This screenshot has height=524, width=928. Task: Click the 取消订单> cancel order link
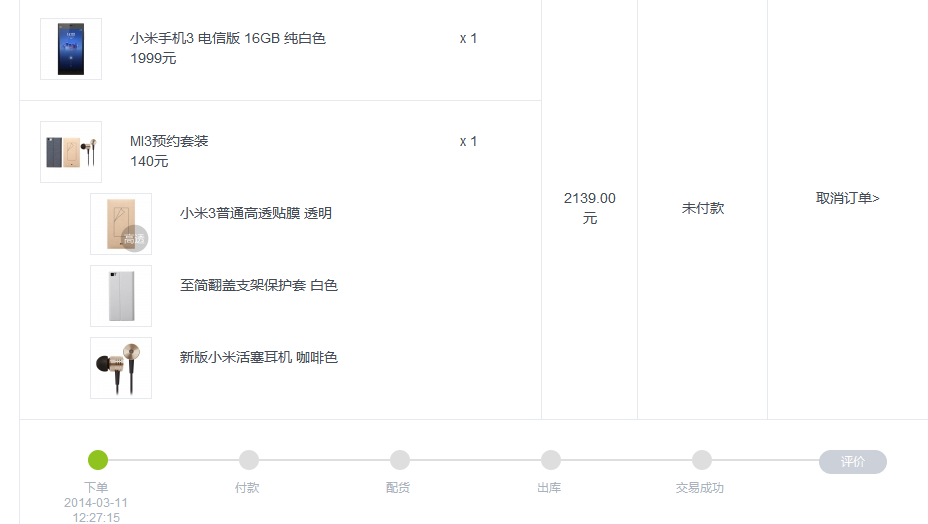pos(848,198)
